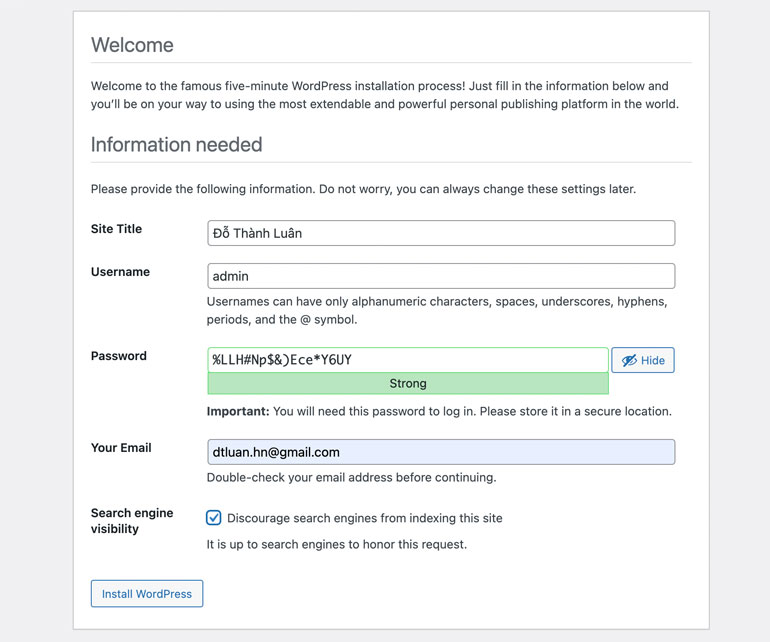Click 'Usernames can have only alphanumeric characters' hint
The image size is (770, 642).
(437, 310)
